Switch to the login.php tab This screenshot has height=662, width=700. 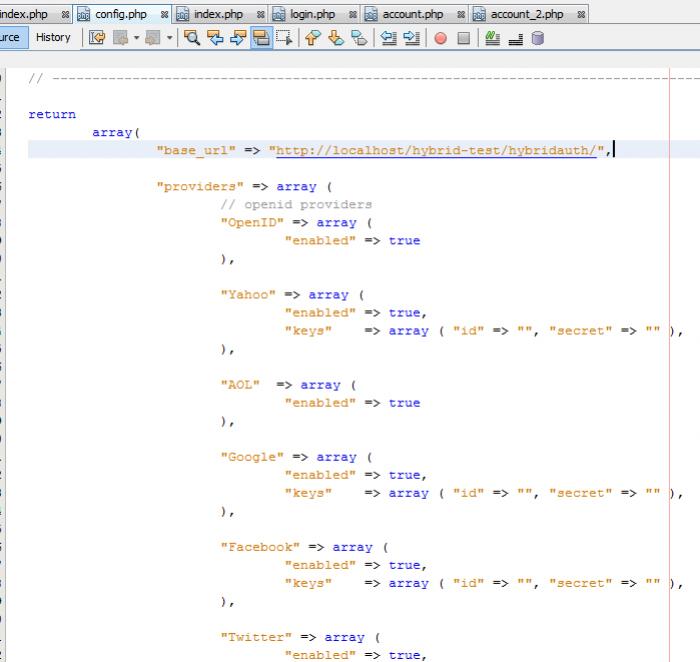tap(312, 14)
